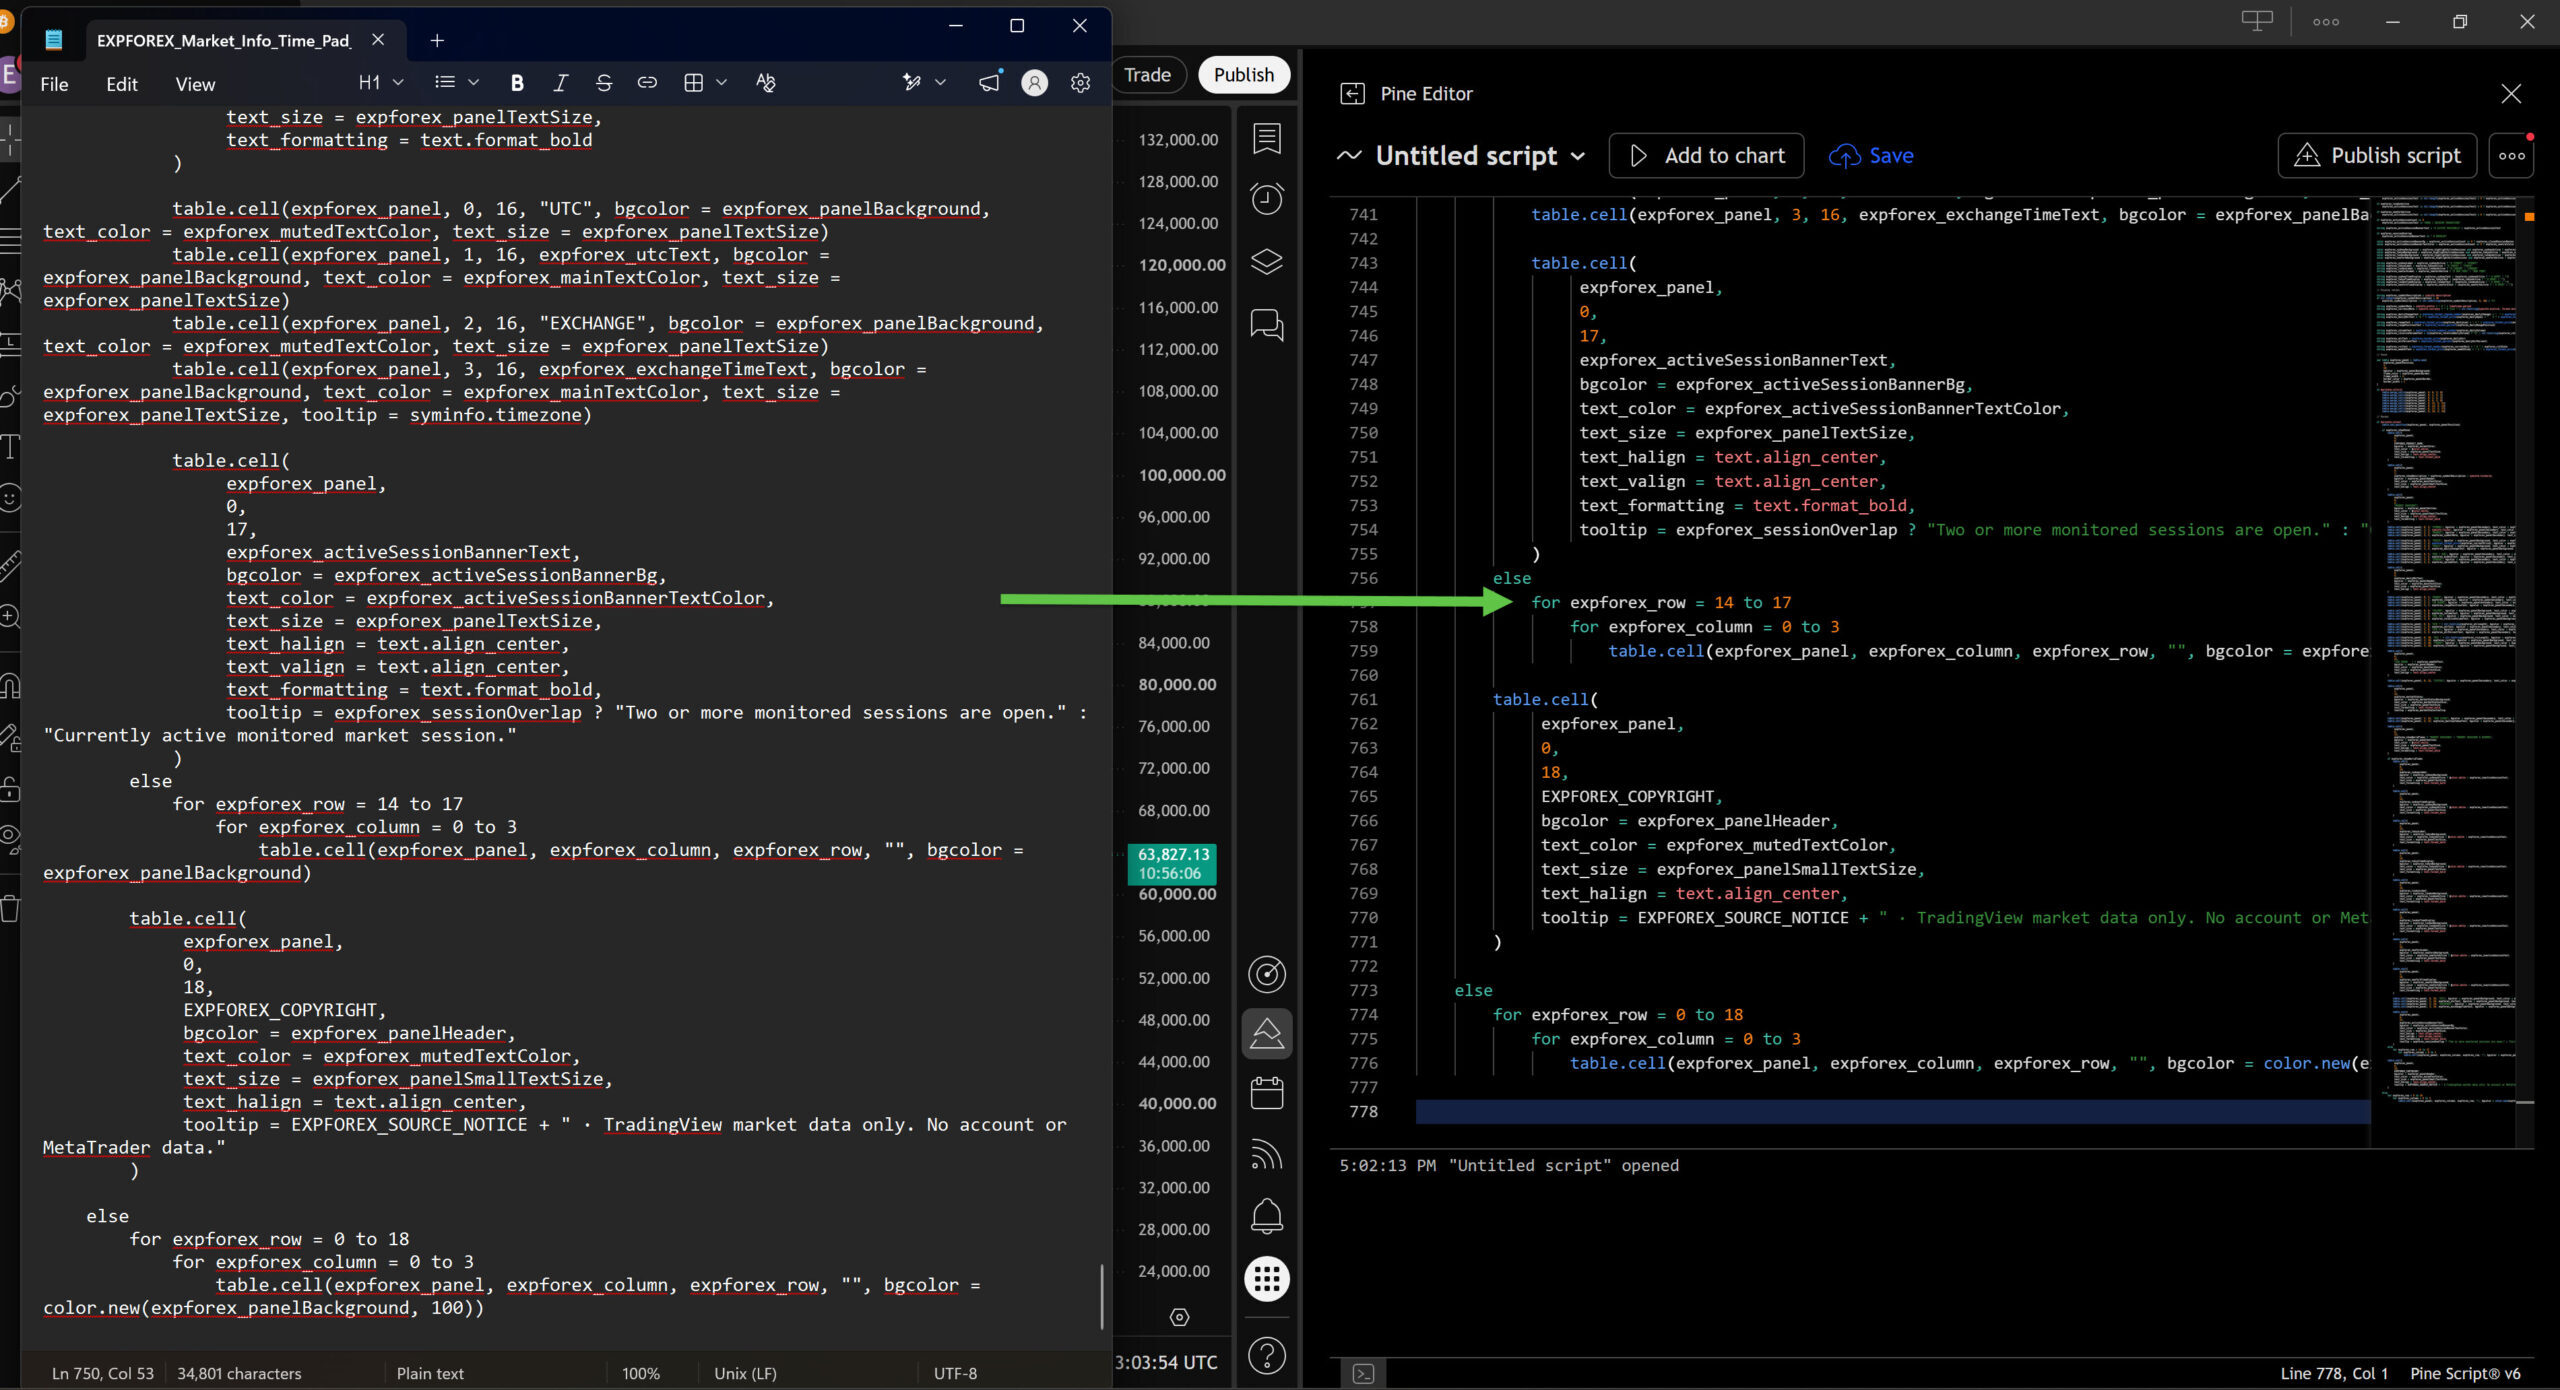Screen dimensions: 2560x1390
Task: Open TradingView notifications bell icon
Action: point(1267,1216)
